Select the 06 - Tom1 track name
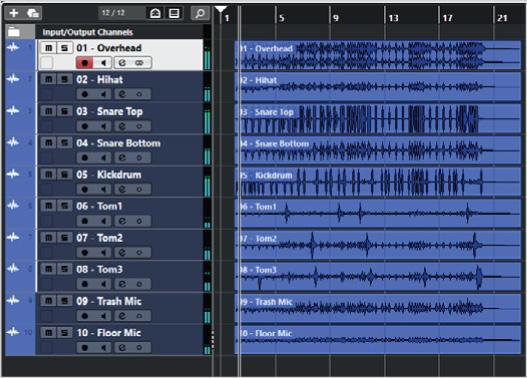 (x=99, y=206)
